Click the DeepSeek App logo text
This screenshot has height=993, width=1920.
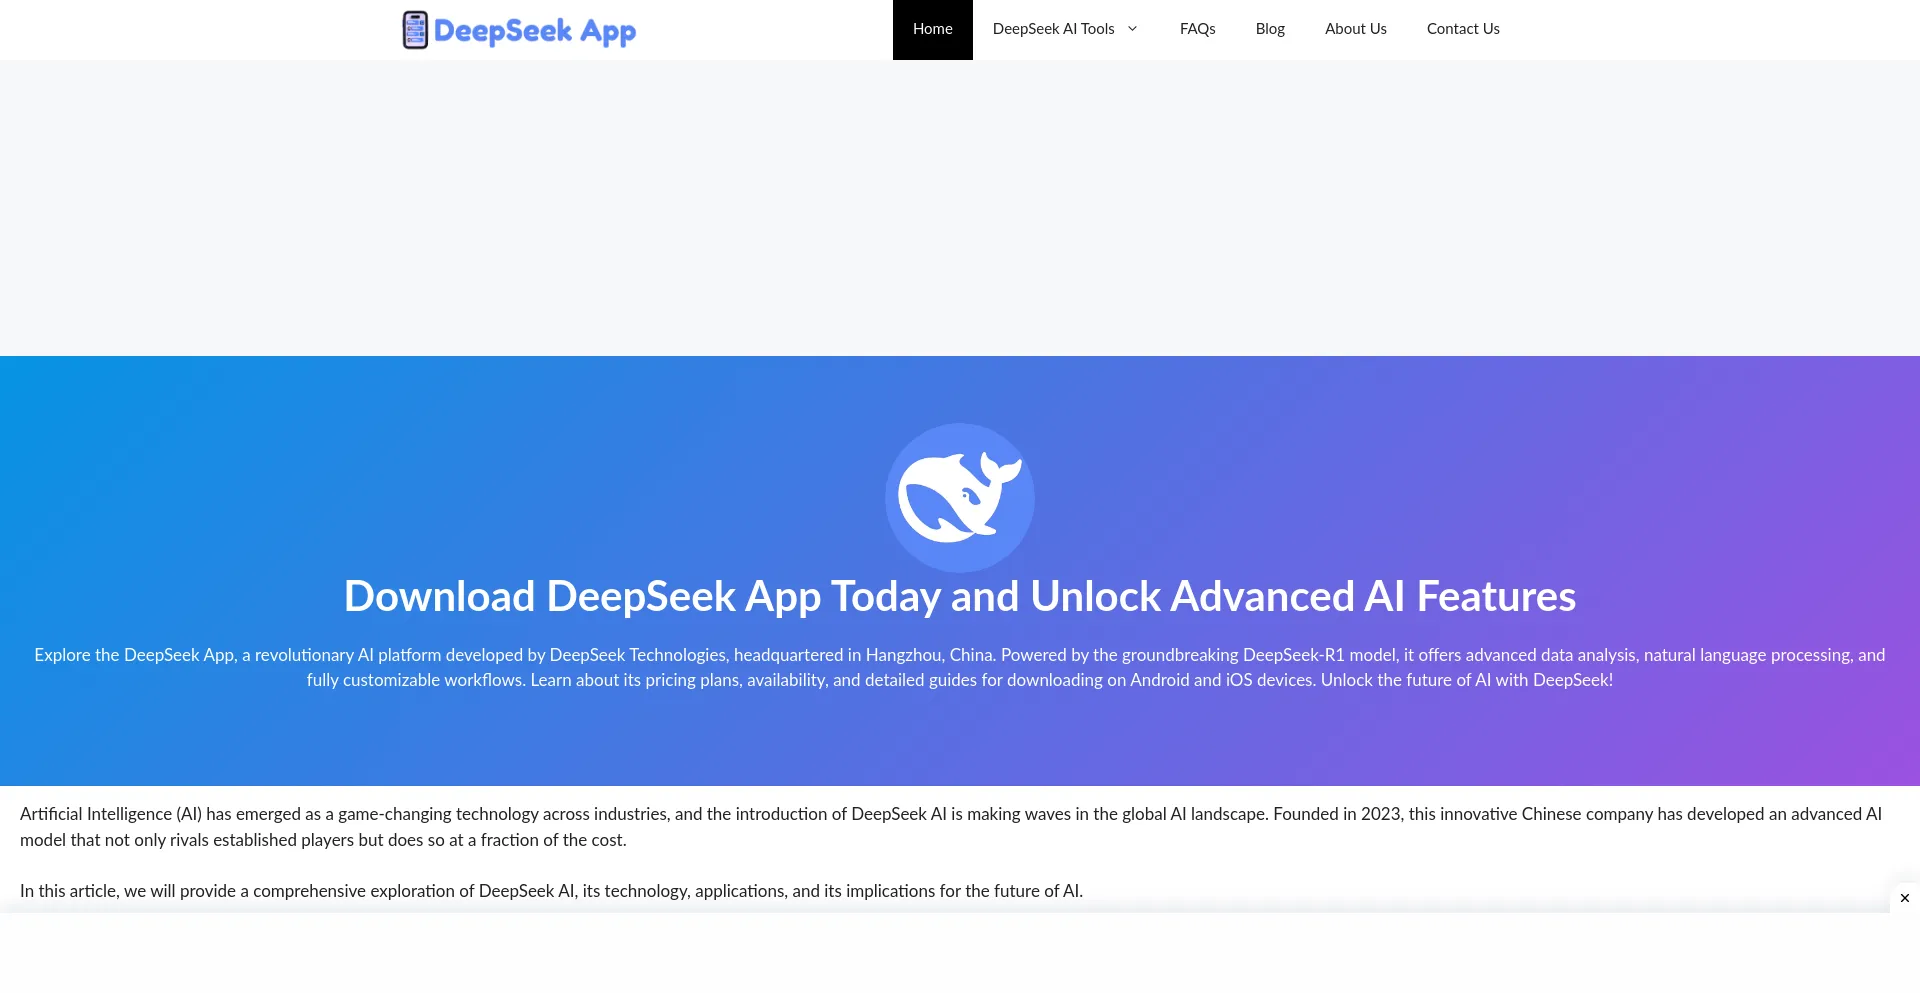point(534,31)
